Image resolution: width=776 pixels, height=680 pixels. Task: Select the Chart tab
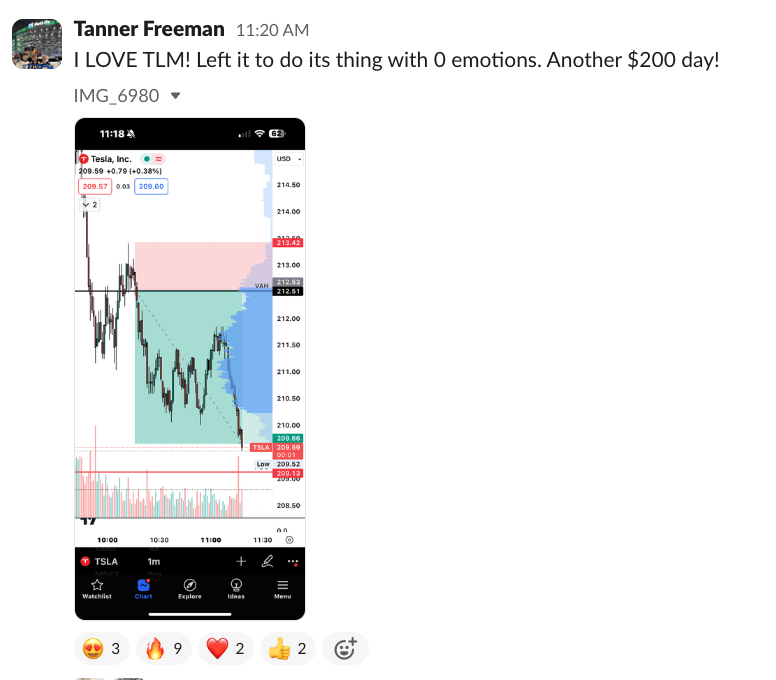click(143, 587)
